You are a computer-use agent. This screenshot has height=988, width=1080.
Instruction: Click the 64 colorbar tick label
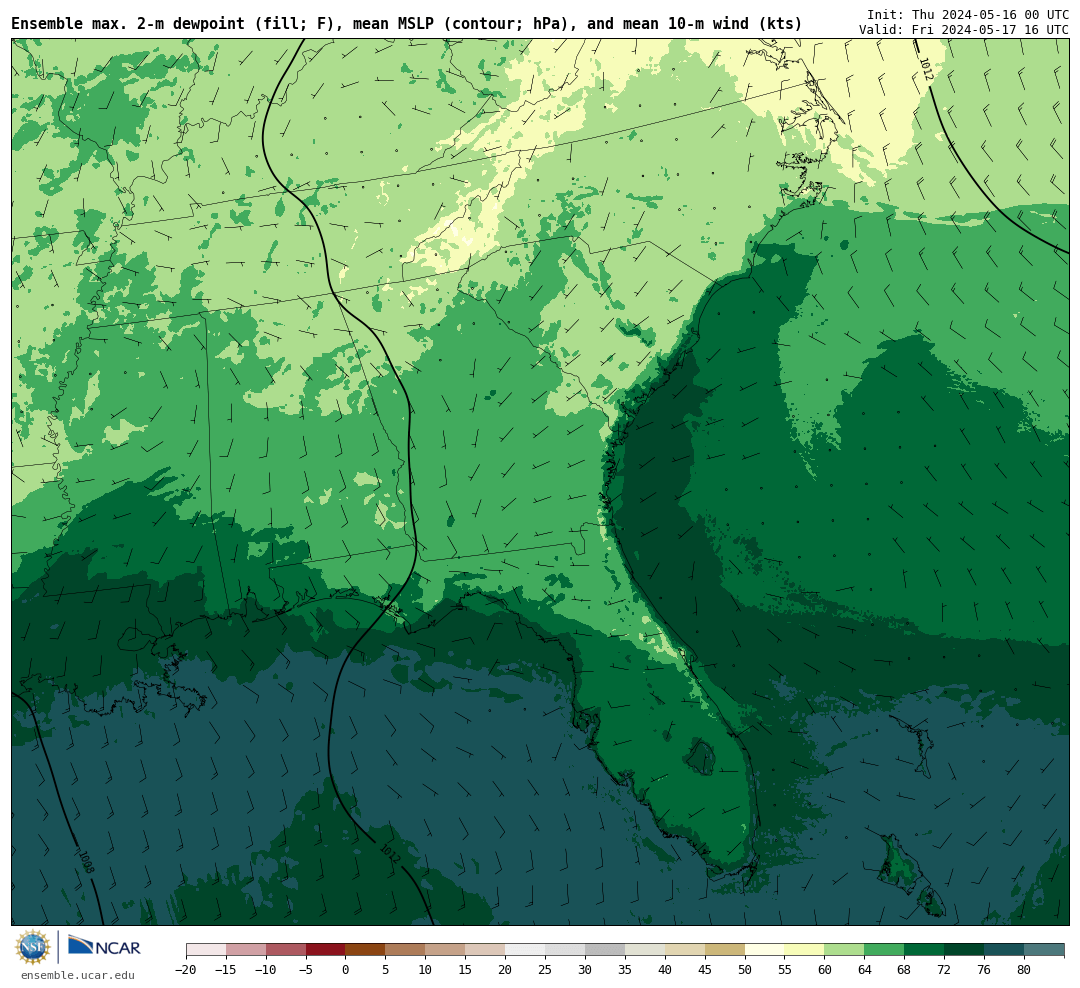coord(865,969)
